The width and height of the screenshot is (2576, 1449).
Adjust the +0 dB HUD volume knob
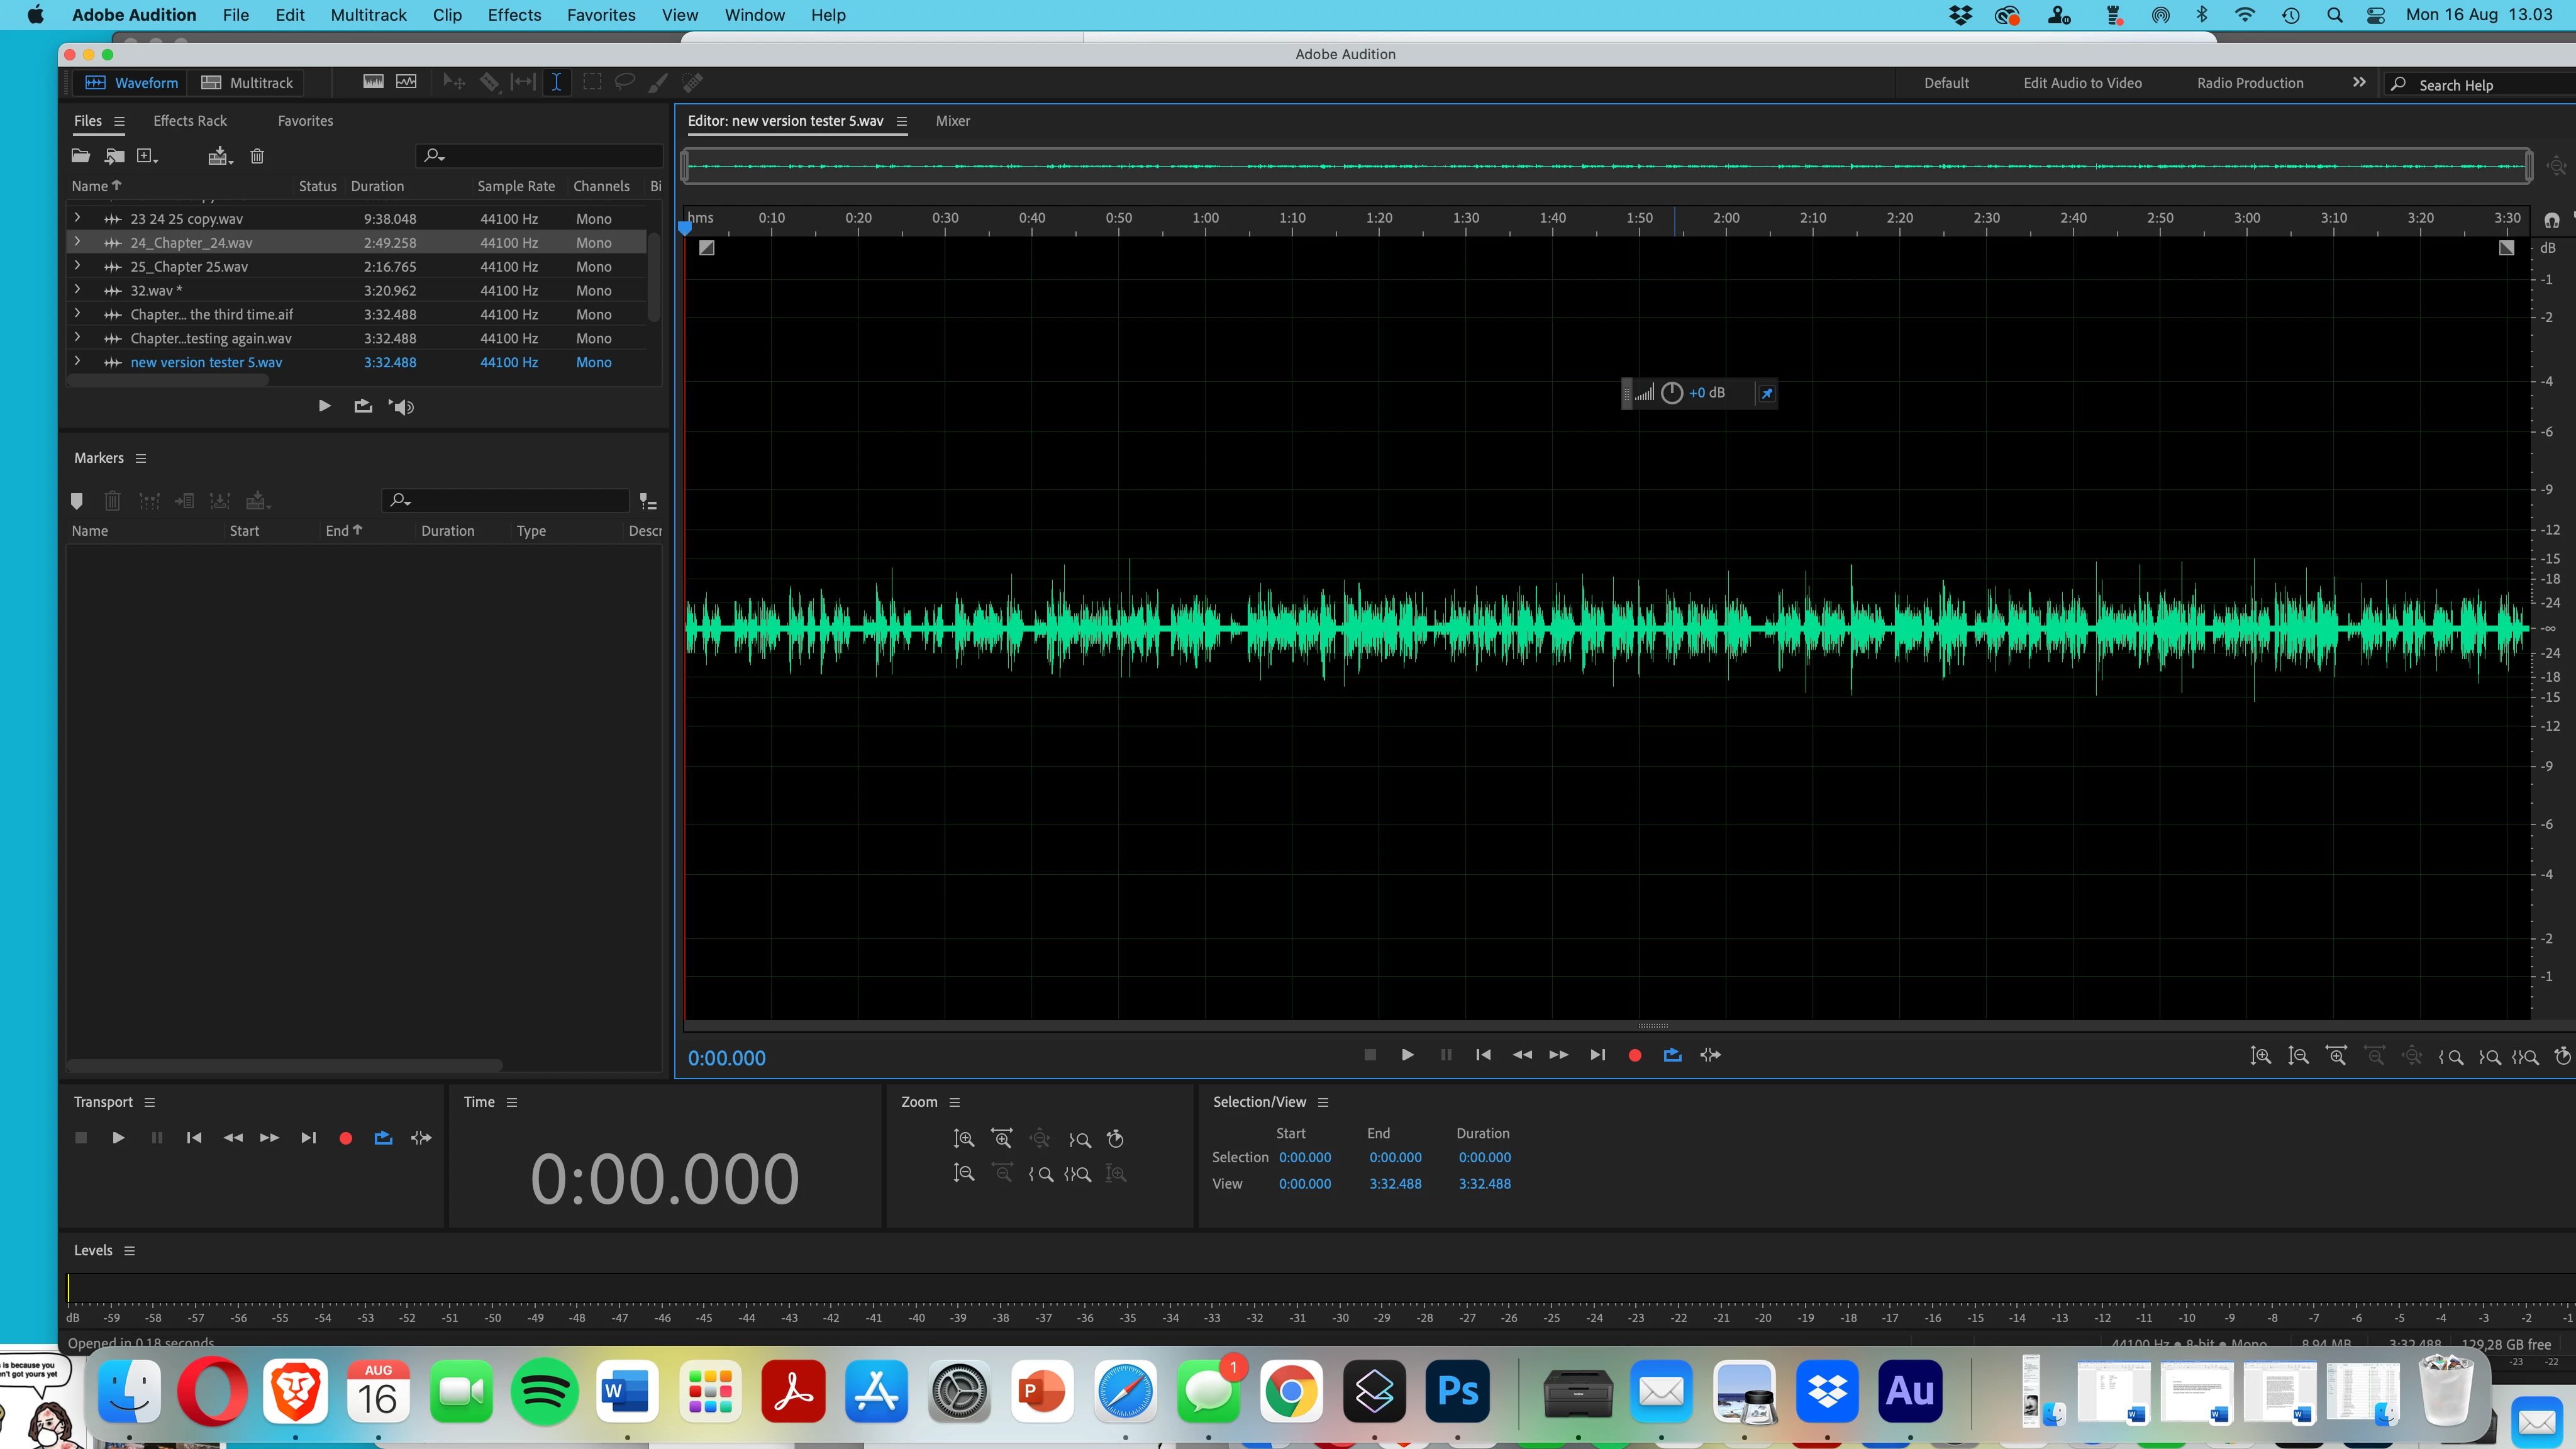(1672, 393)
